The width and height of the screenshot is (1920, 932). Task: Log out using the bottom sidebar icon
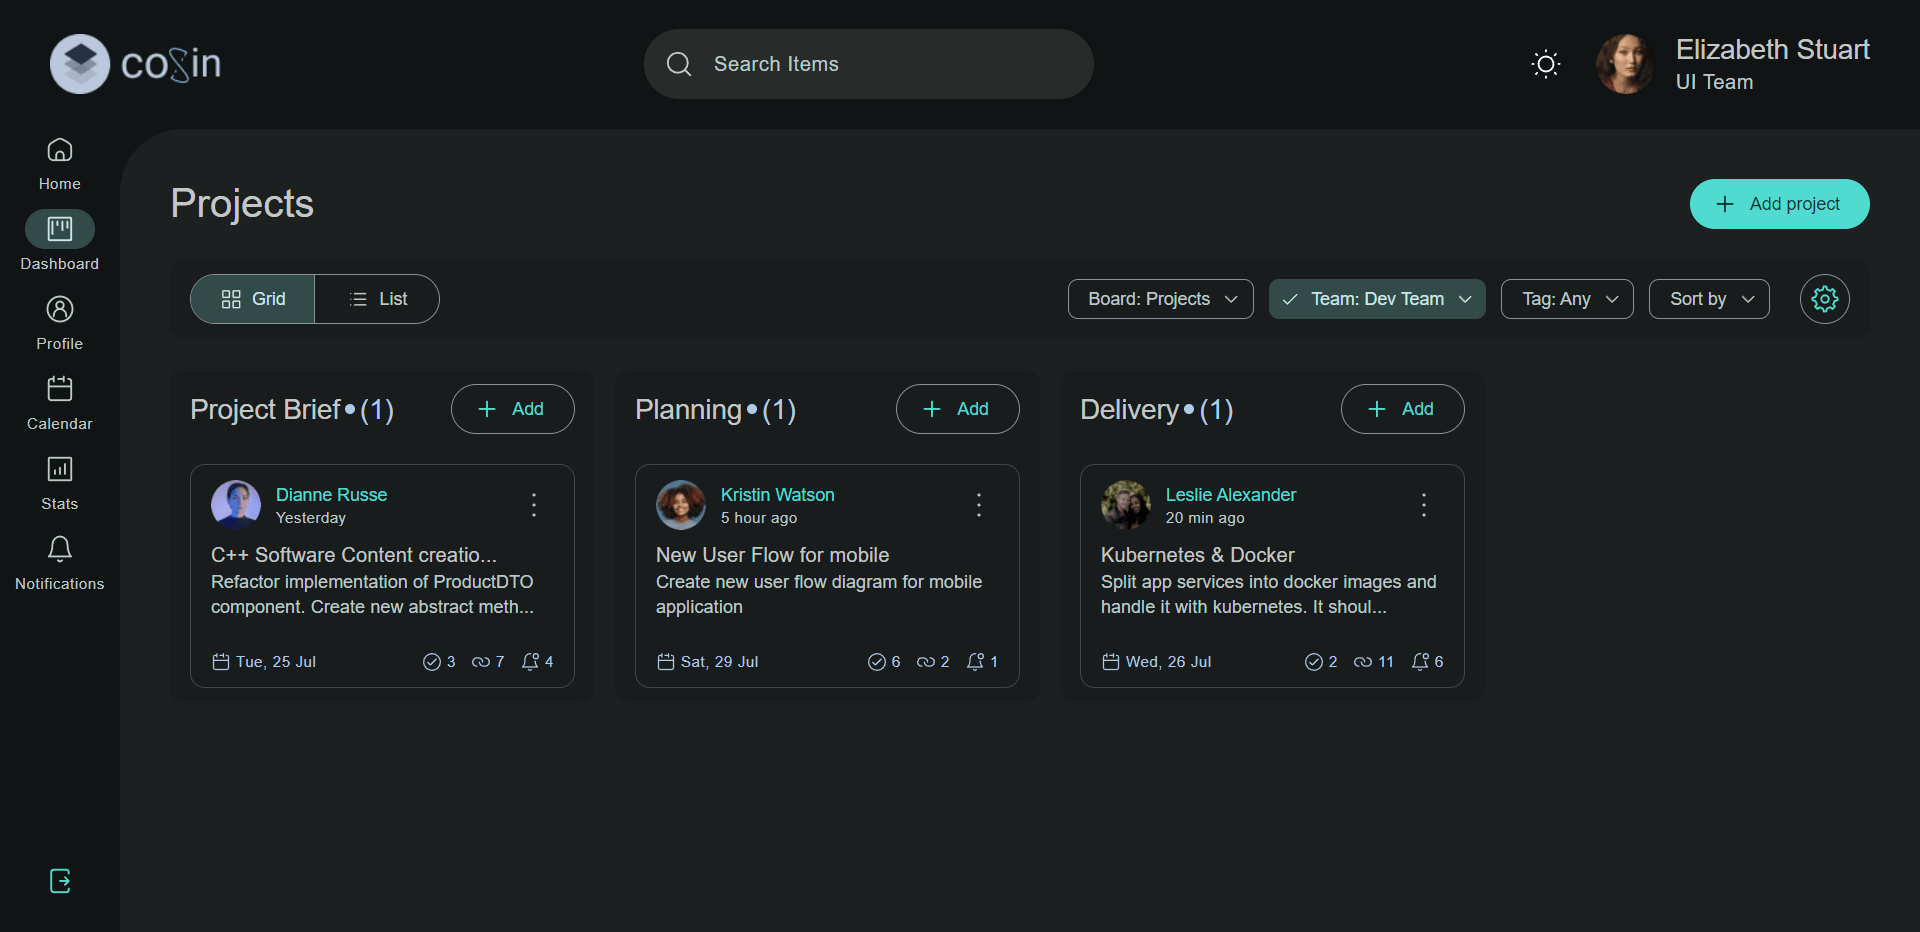58,881
